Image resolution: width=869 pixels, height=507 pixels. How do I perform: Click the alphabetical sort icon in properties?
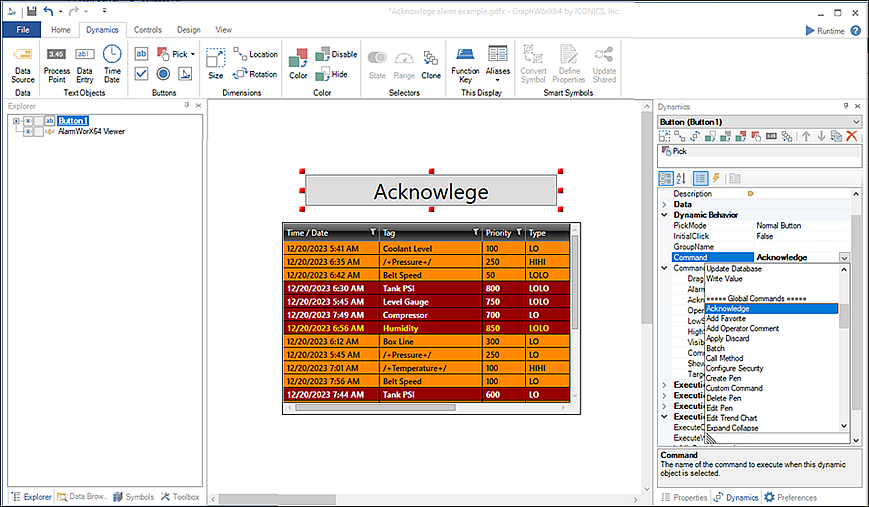[x=681, y=178]
